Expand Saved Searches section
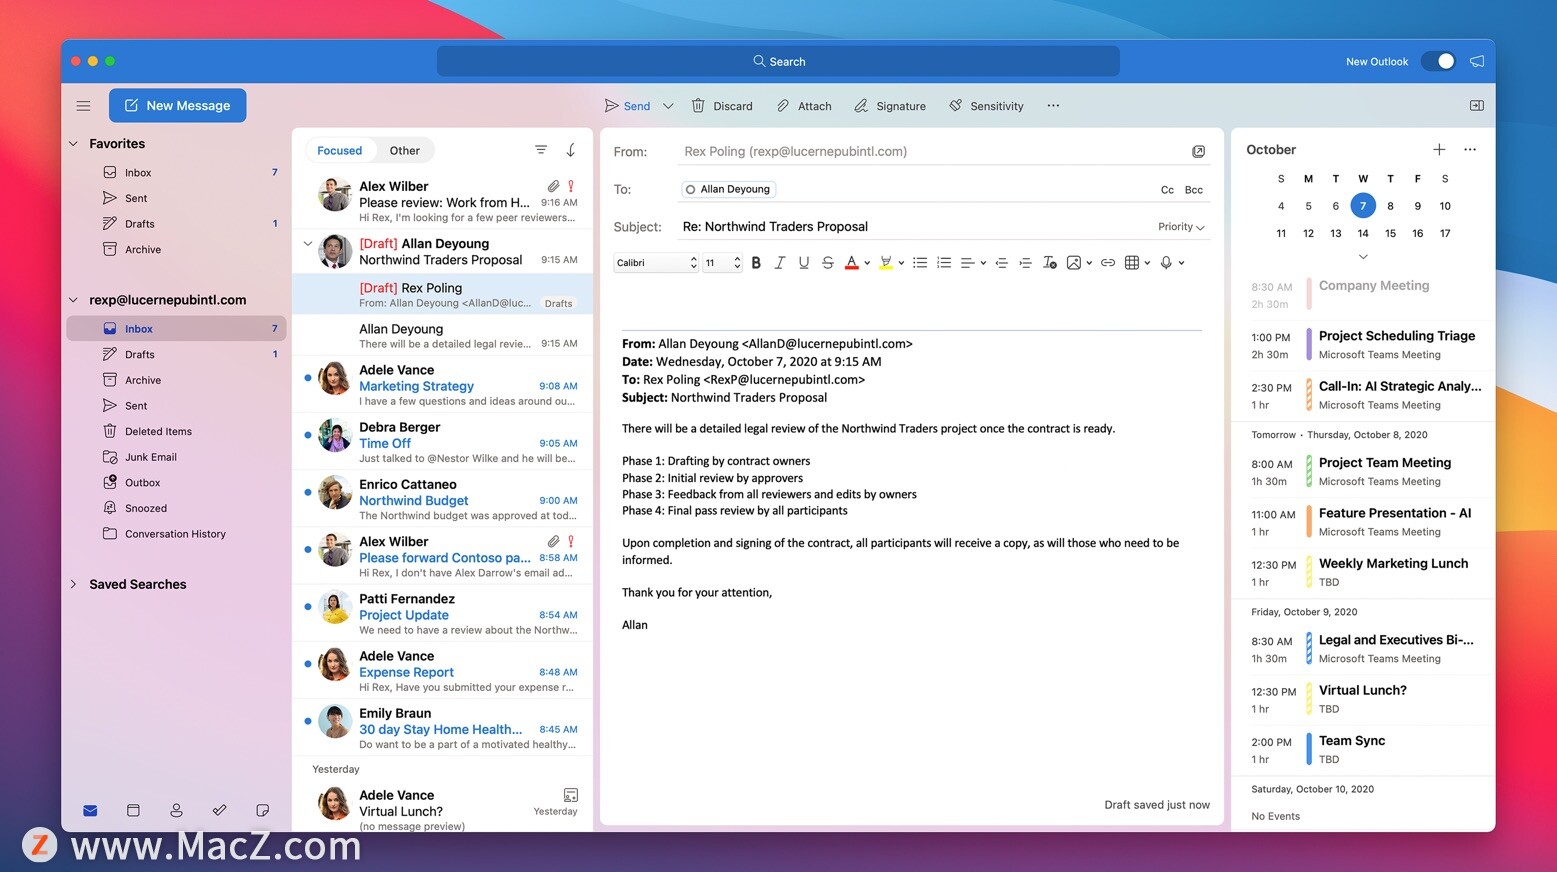The height and width of the screenshot is (872, 1557). click(x=73, y=584)
